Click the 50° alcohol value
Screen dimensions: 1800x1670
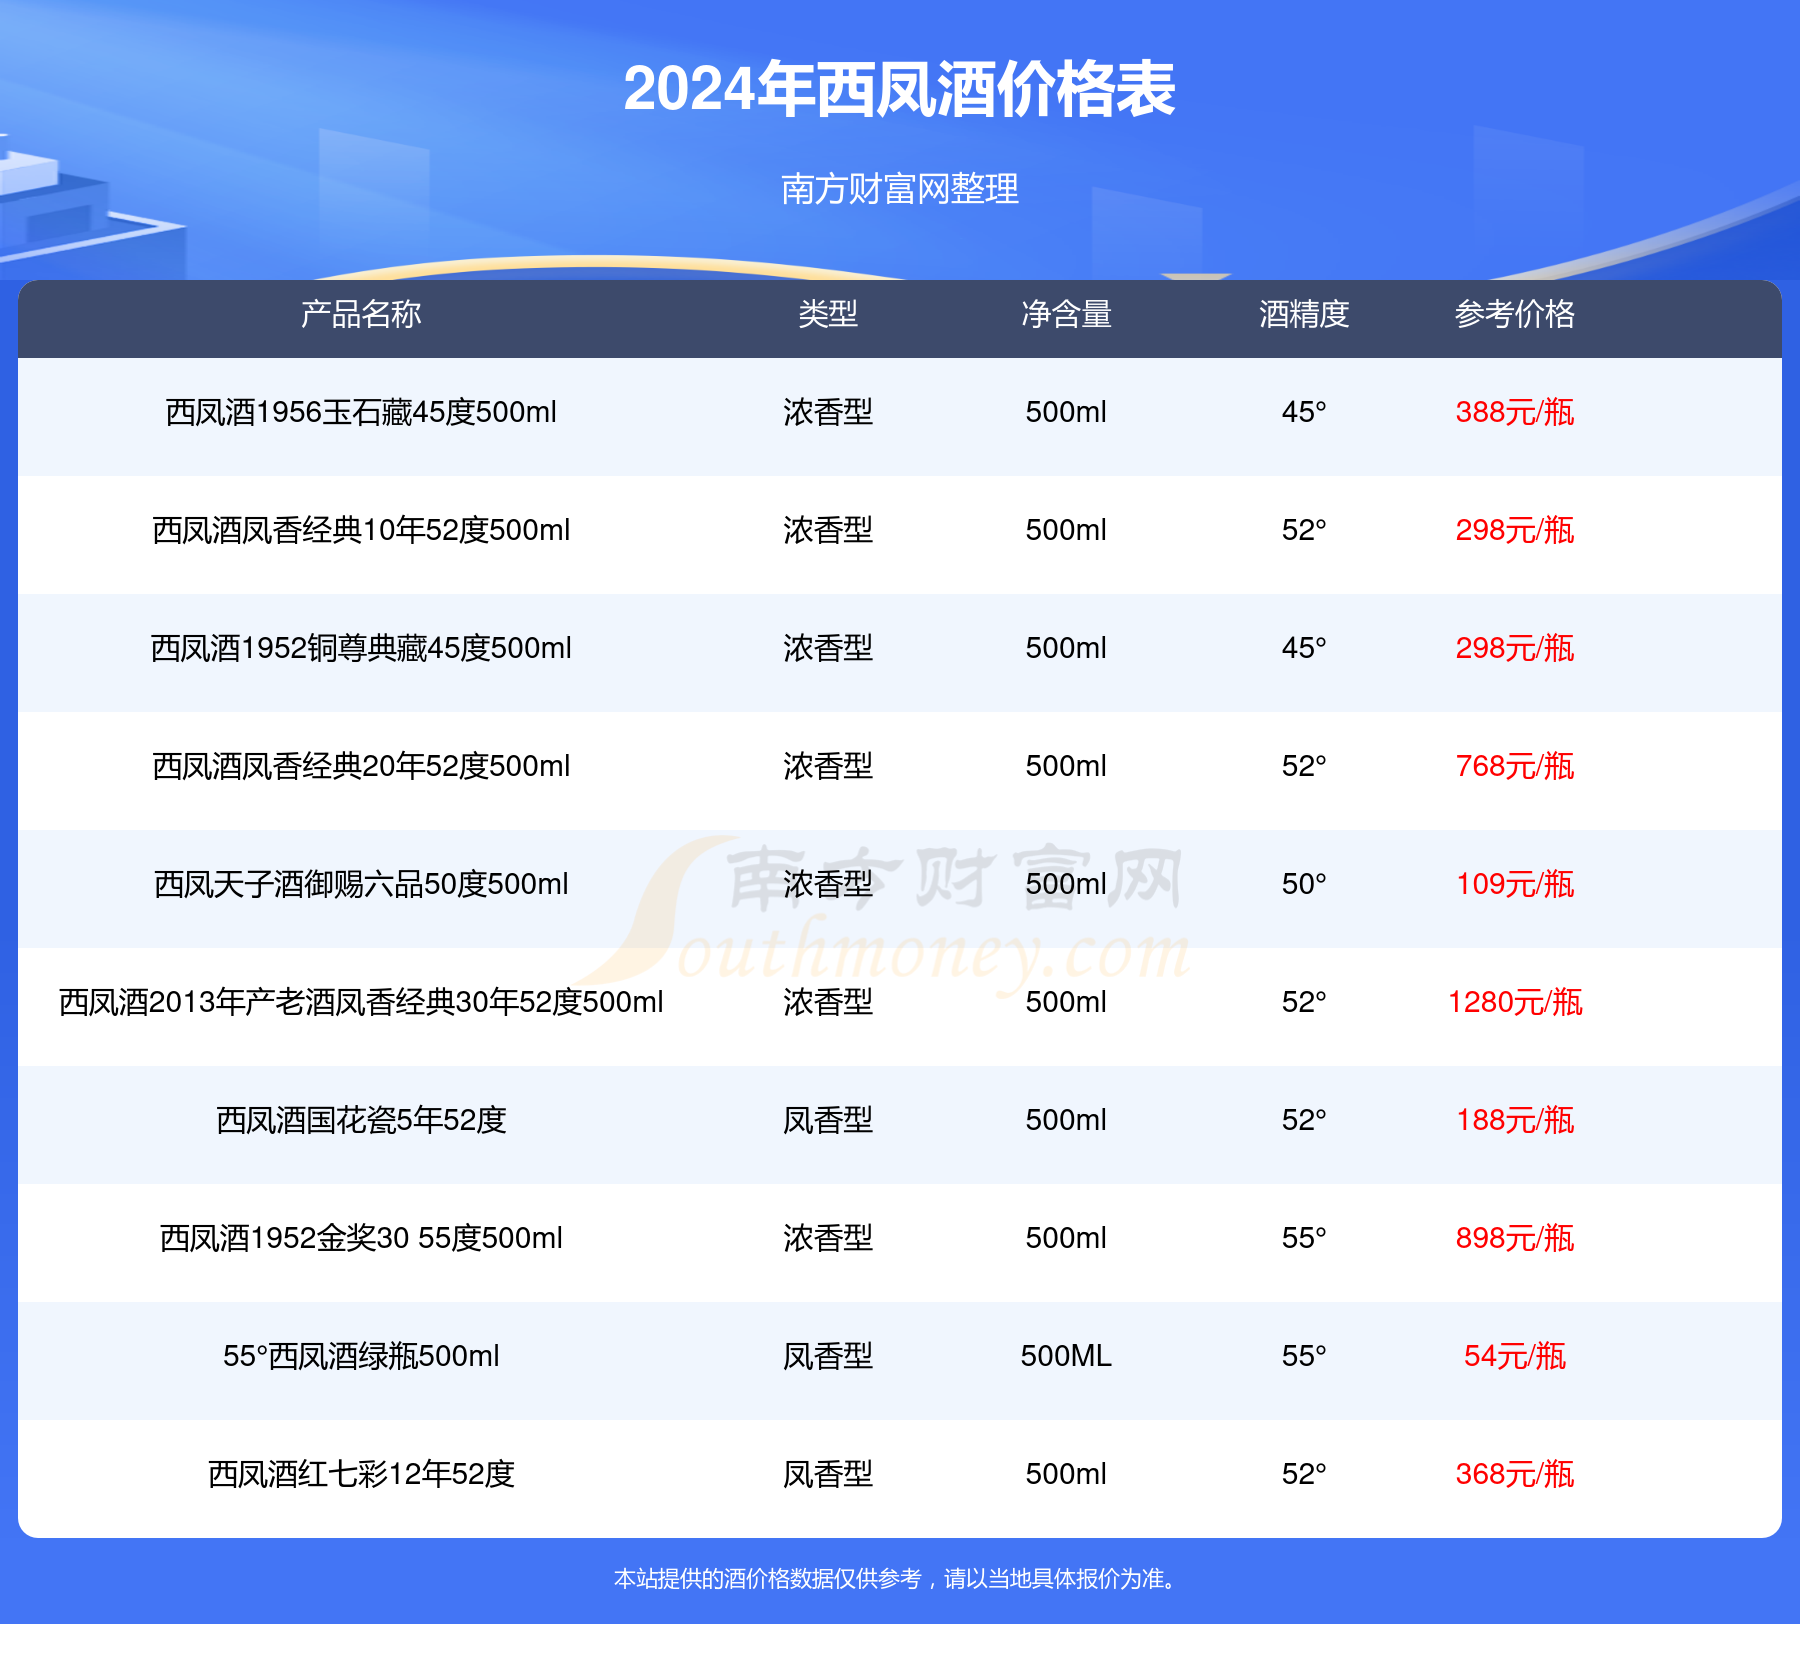(1304, 884)
